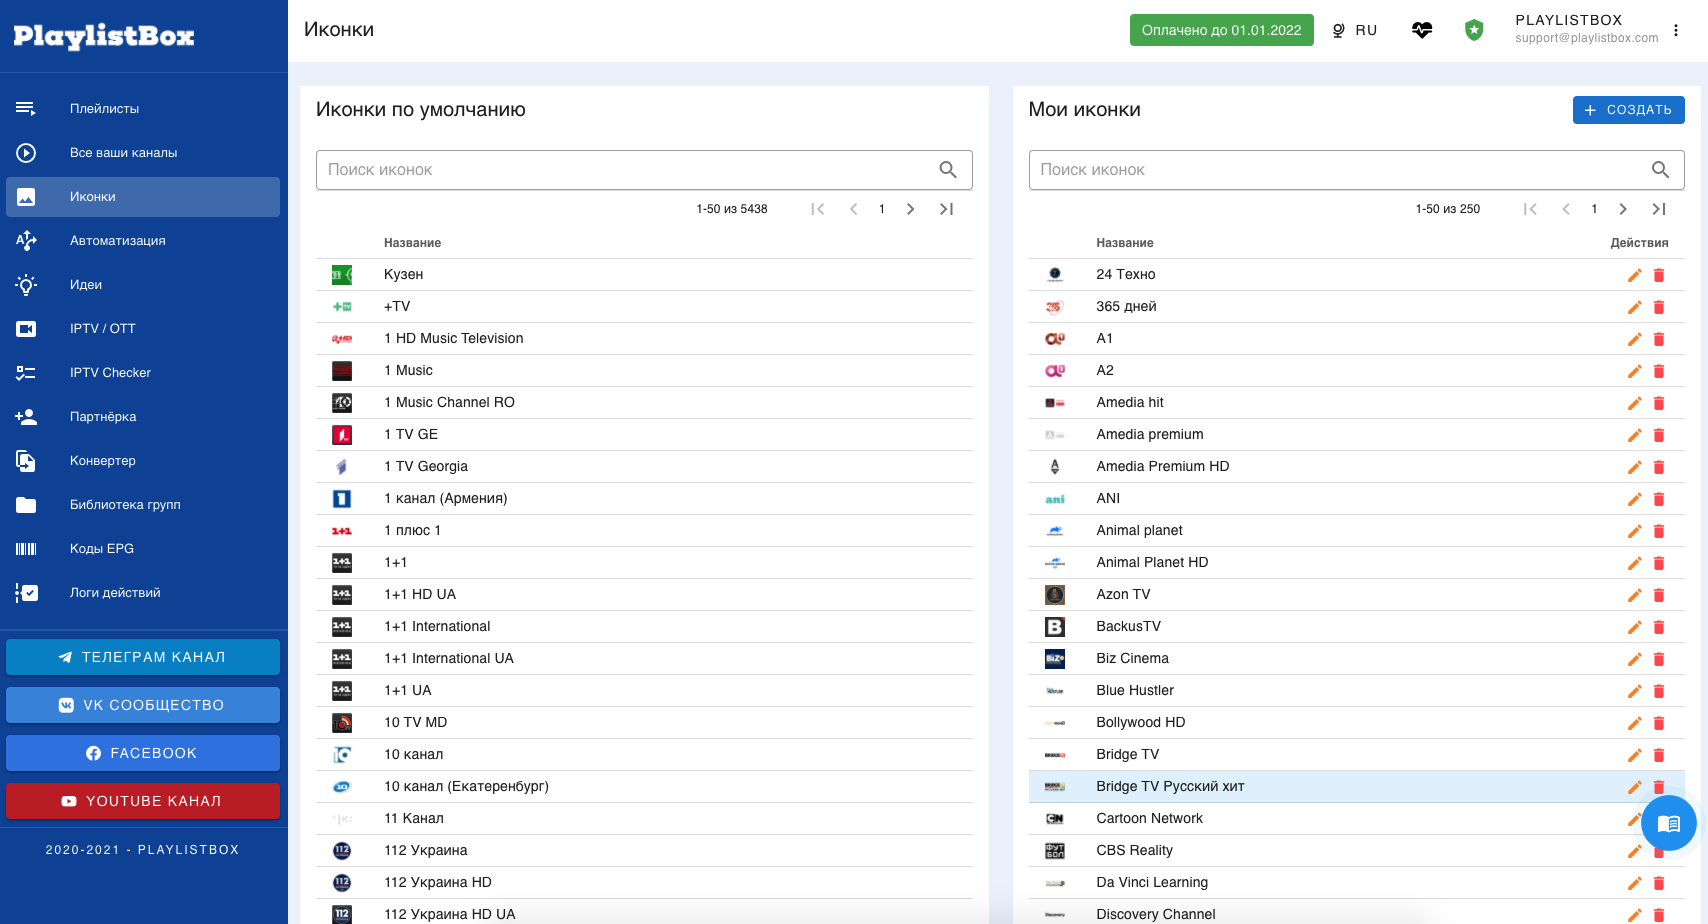Delete the Amedia premium icon
The height and width of the screenshot is (924, 1708).
pyautogui.click(x=1659, y=435)
